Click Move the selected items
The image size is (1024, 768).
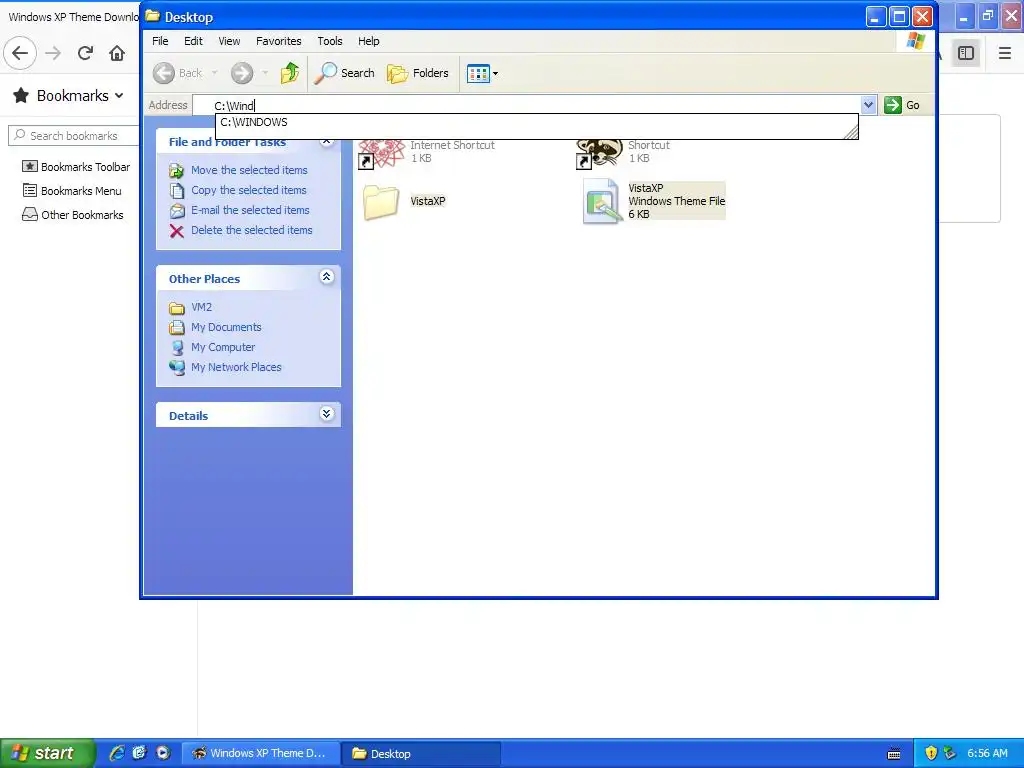[x=249, y=170]
